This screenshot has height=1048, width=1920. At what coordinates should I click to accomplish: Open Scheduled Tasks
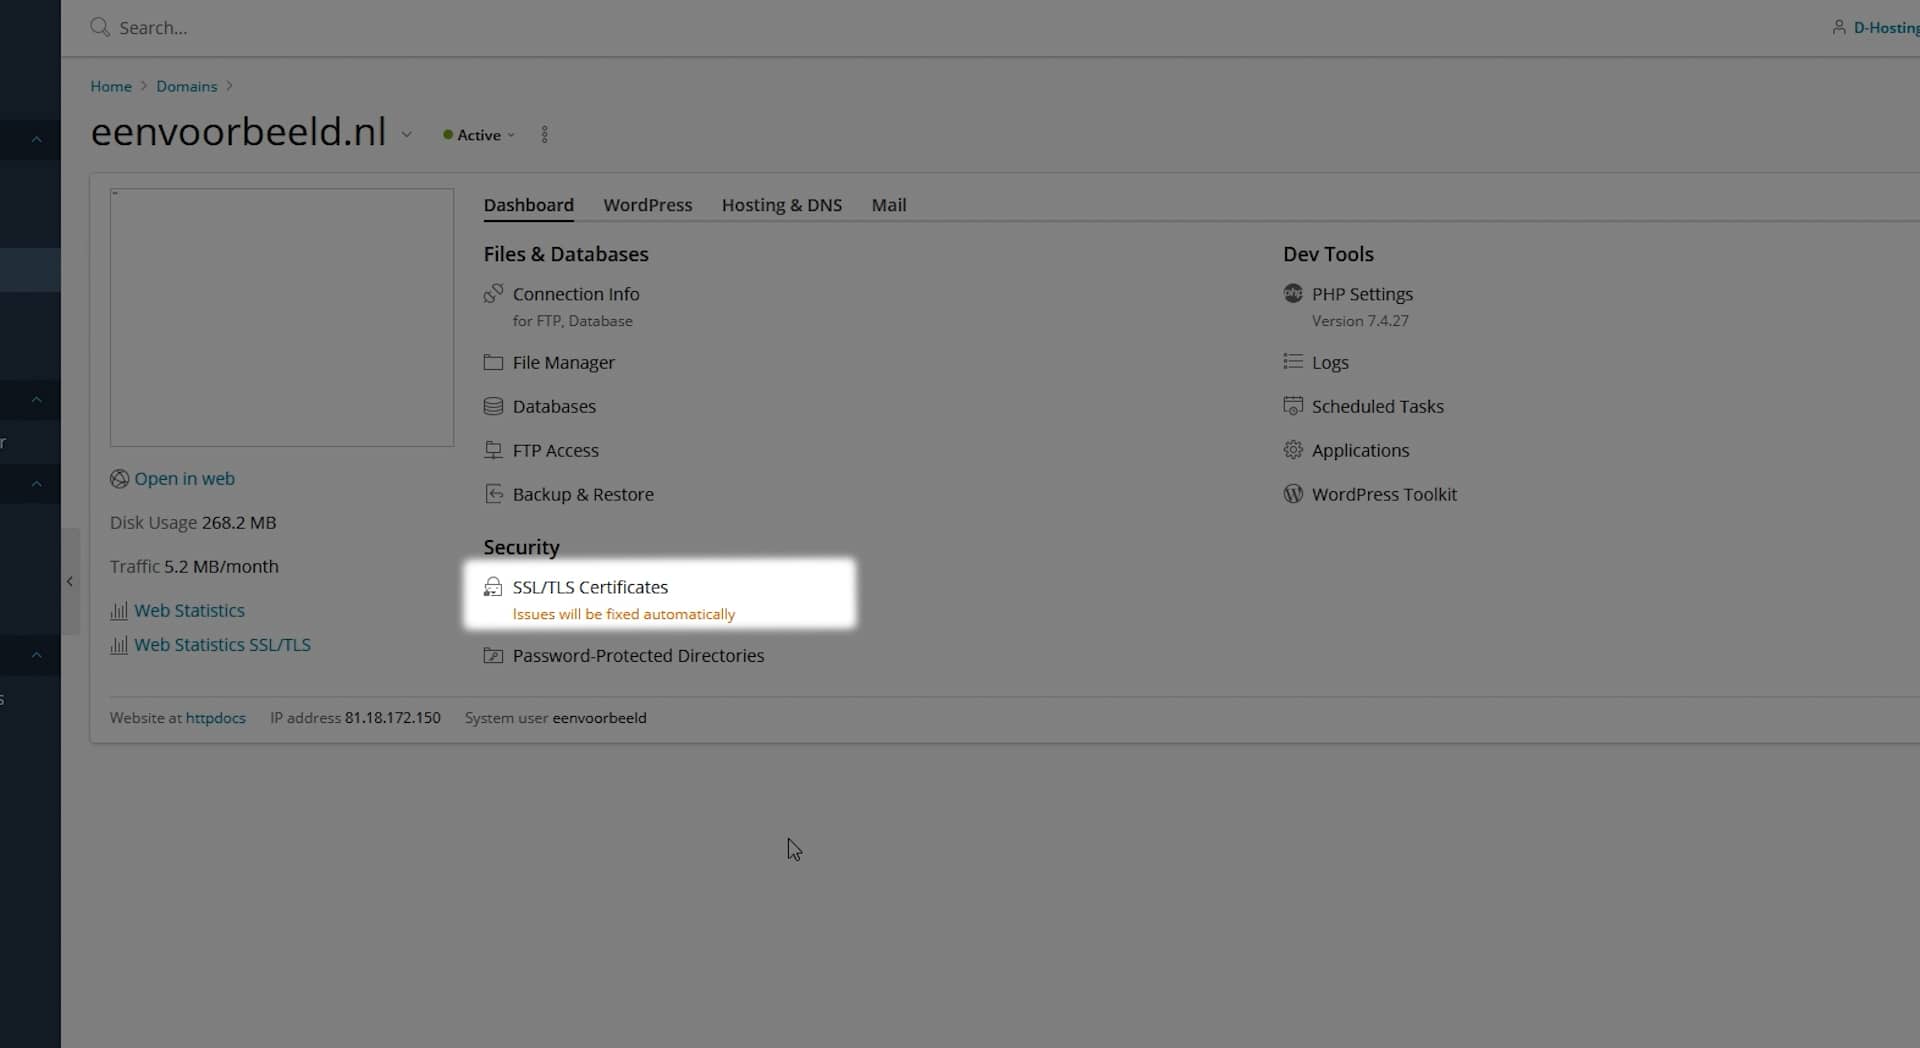[1377, 406]
